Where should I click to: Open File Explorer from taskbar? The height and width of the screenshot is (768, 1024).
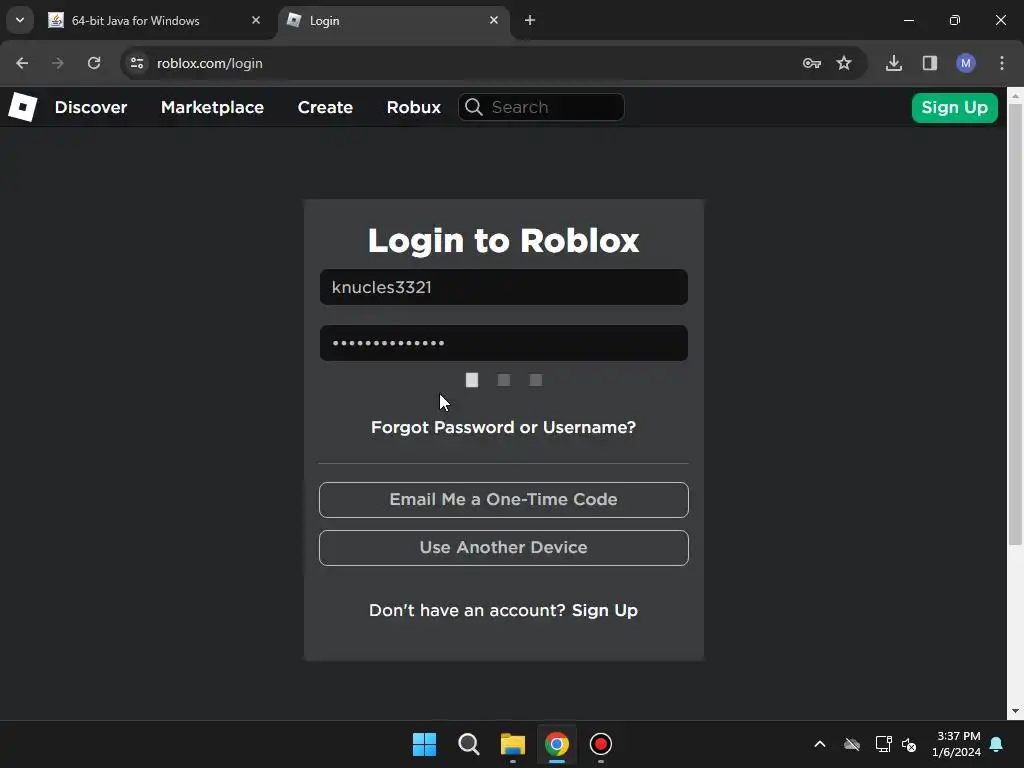[x=513, y=744]
